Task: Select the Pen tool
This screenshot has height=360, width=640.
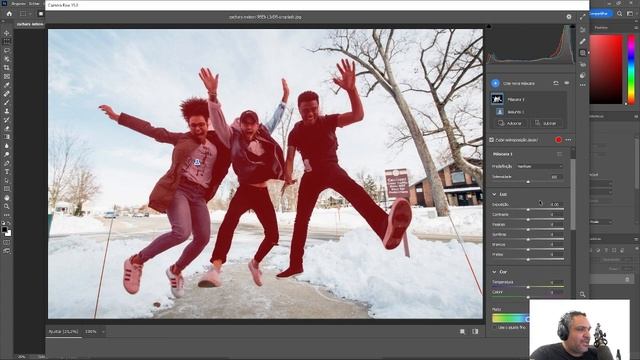Action: coord(7,163)
